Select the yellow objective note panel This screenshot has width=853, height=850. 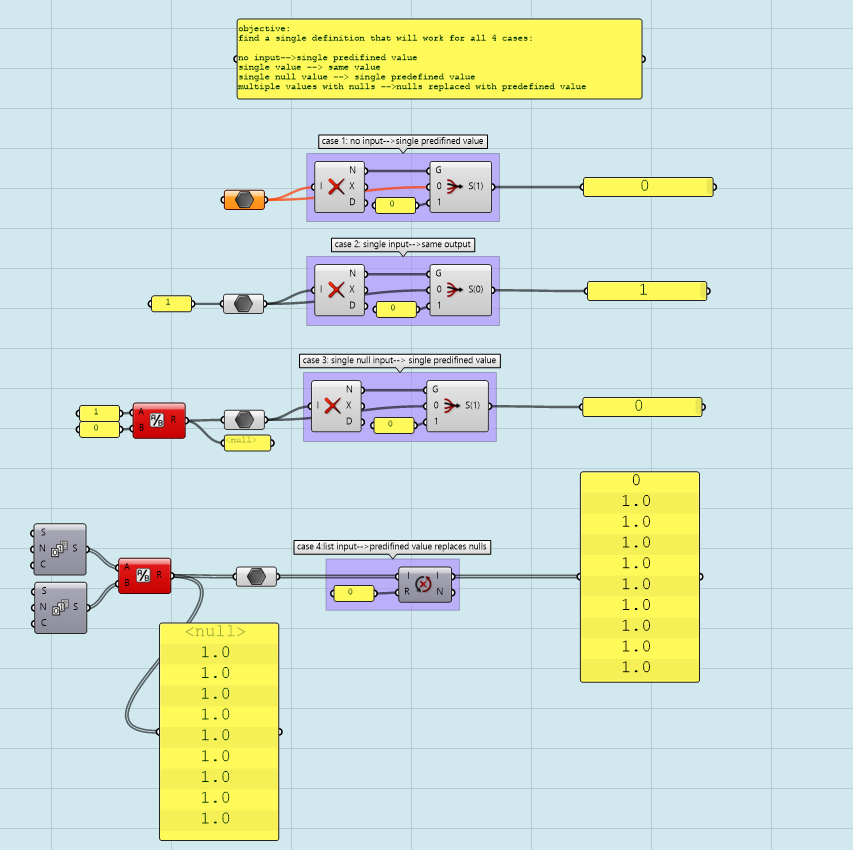(440, 59)
